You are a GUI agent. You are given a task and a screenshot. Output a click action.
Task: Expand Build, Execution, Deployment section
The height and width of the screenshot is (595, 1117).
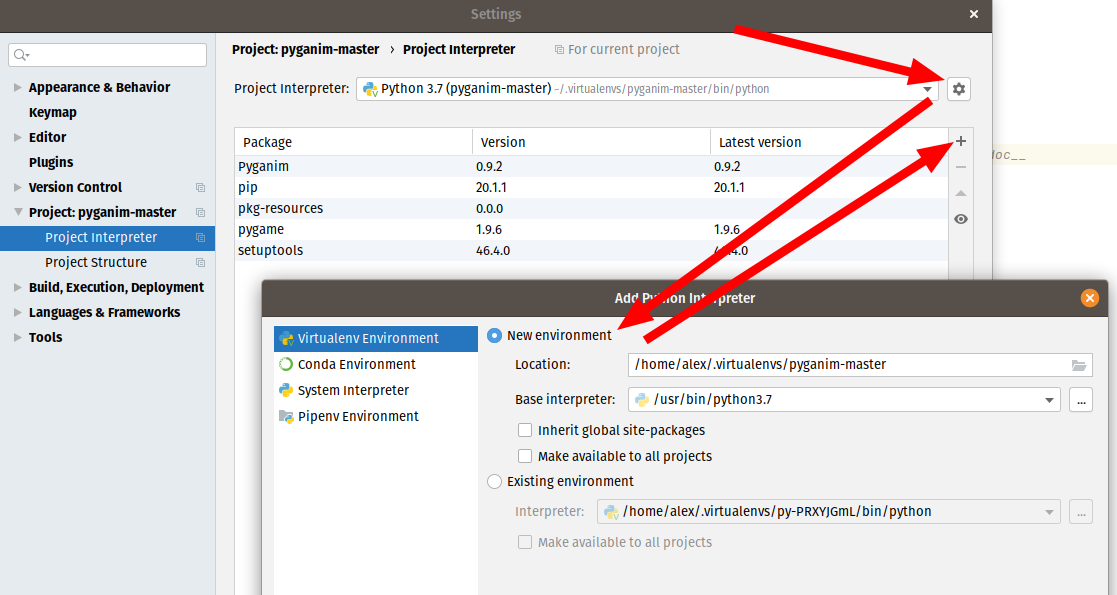[x=17, y=287]
